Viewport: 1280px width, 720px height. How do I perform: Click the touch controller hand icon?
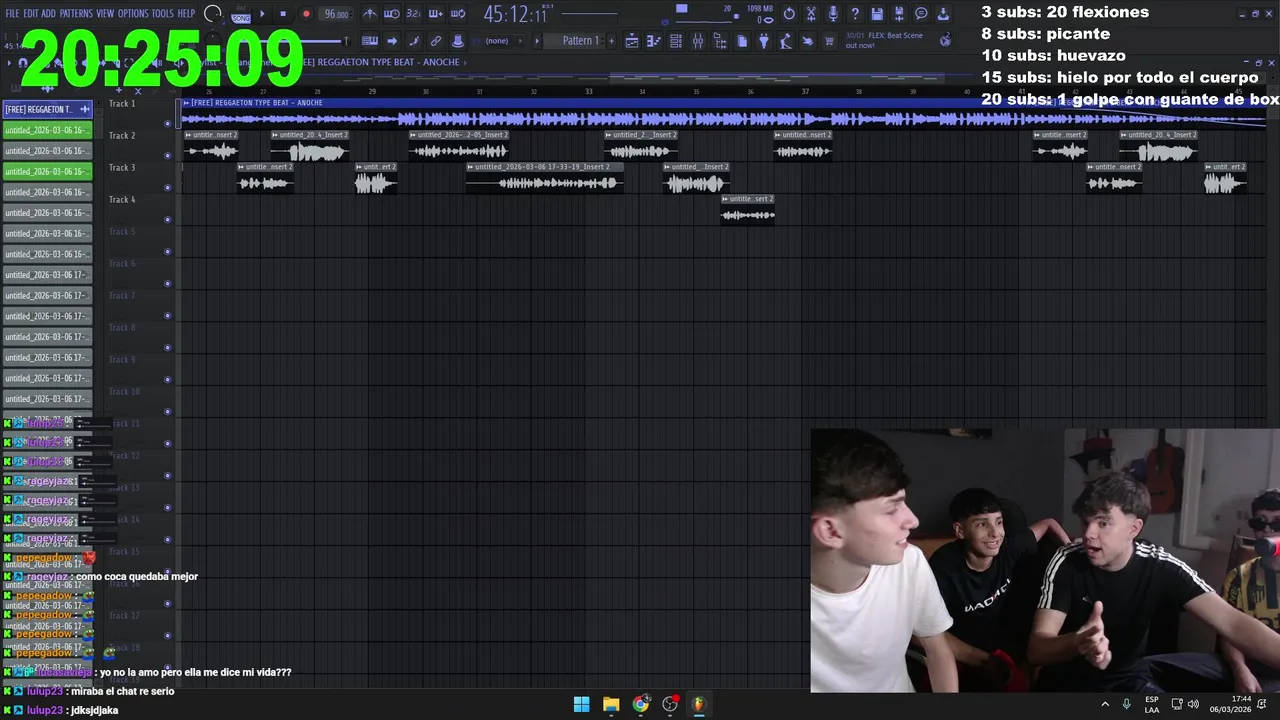(808, 41)
